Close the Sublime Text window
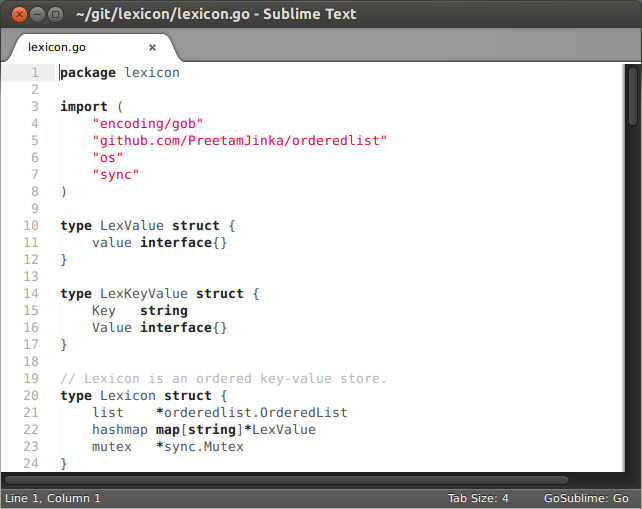Image resolution: width=642 pixels, height=509 pixels. pos(14,14)
